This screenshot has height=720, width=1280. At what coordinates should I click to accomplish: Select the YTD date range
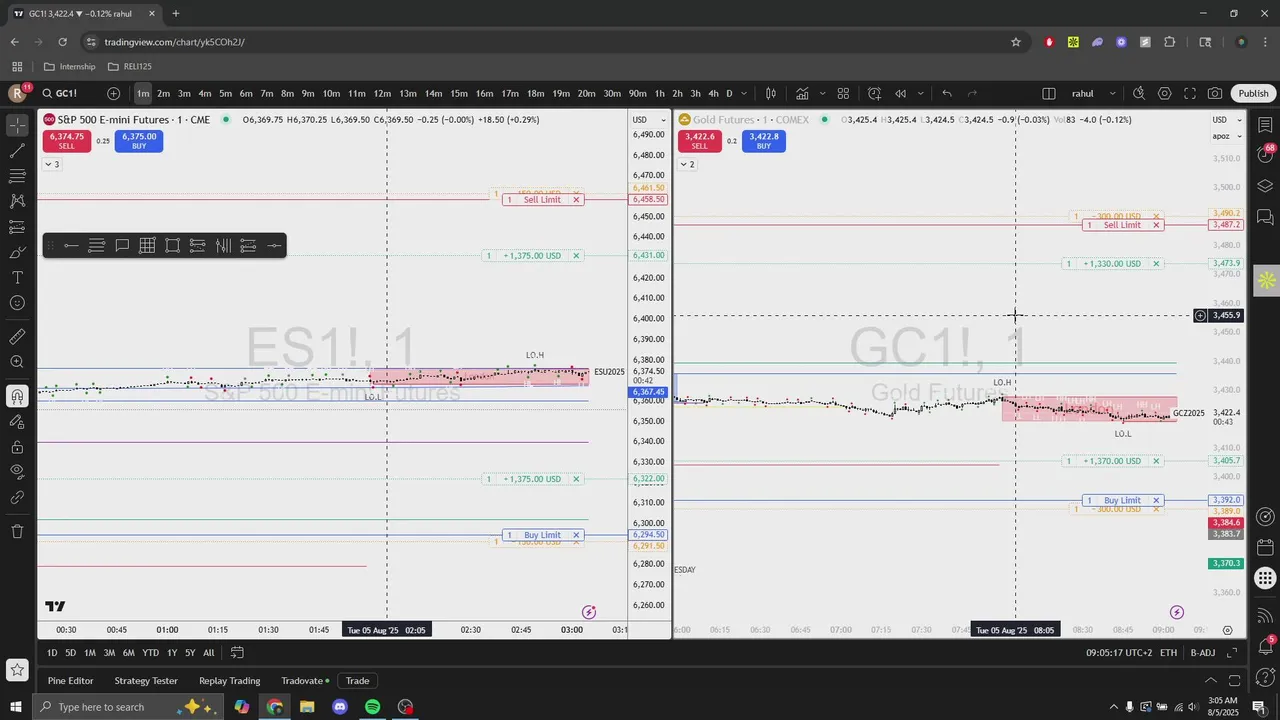150,653
